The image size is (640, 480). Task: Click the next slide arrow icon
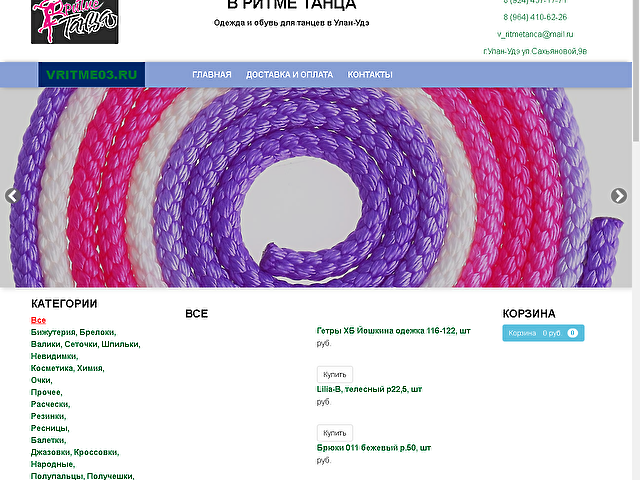coord(619,196)
